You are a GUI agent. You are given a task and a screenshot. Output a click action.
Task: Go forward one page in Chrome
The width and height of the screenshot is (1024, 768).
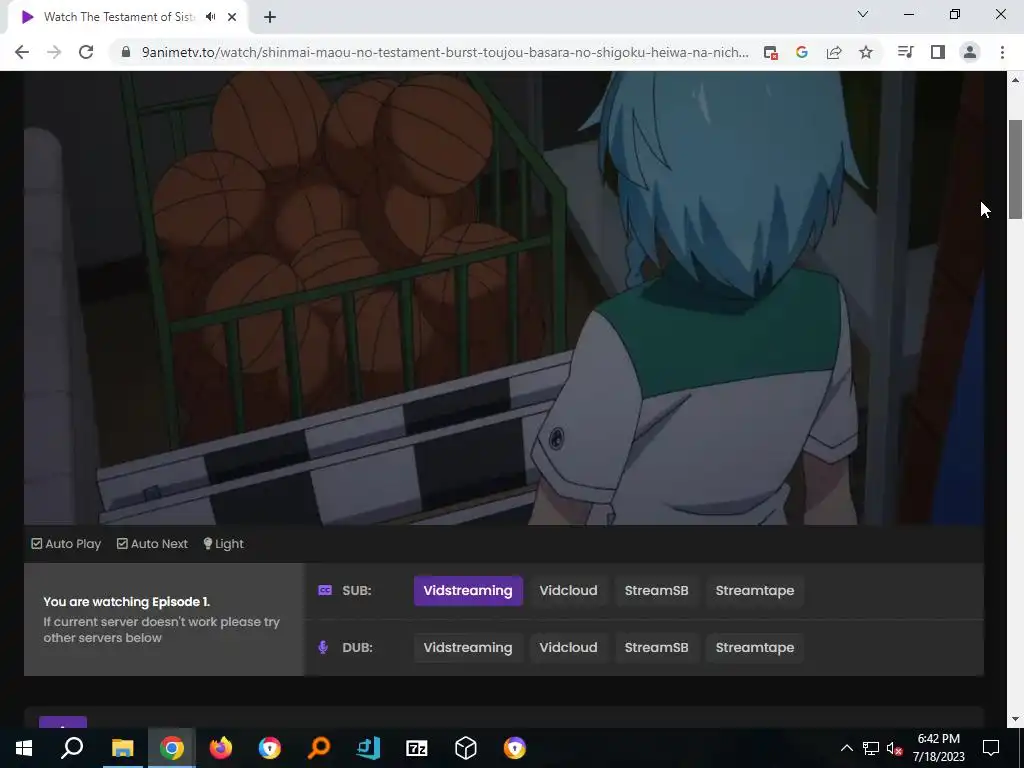point(54,52)
